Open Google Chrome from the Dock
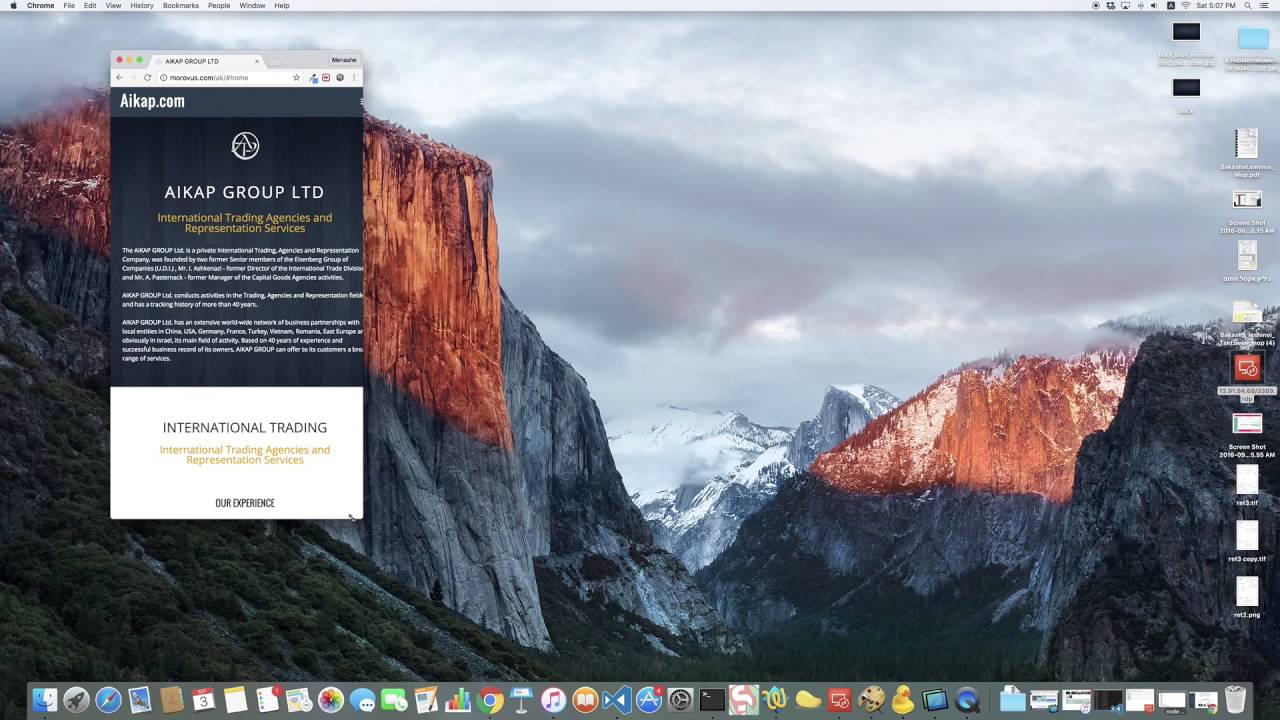 (x=490, y=700)
